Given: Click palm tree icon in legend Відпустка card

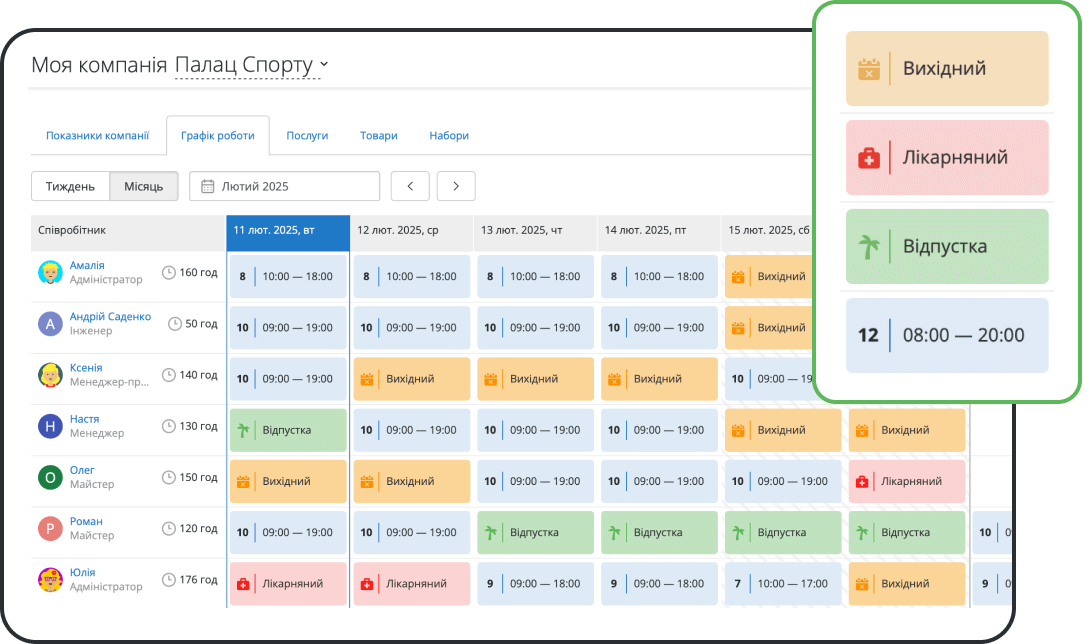Looking at the screenshot, I should 867,246.
